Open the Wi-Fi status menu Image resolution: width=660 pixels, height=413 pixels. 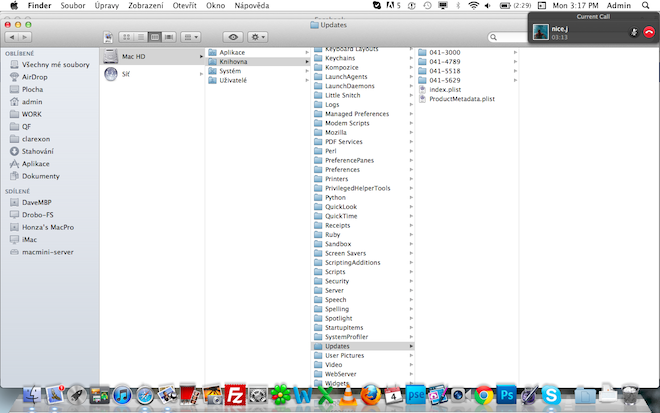(473, 6)
